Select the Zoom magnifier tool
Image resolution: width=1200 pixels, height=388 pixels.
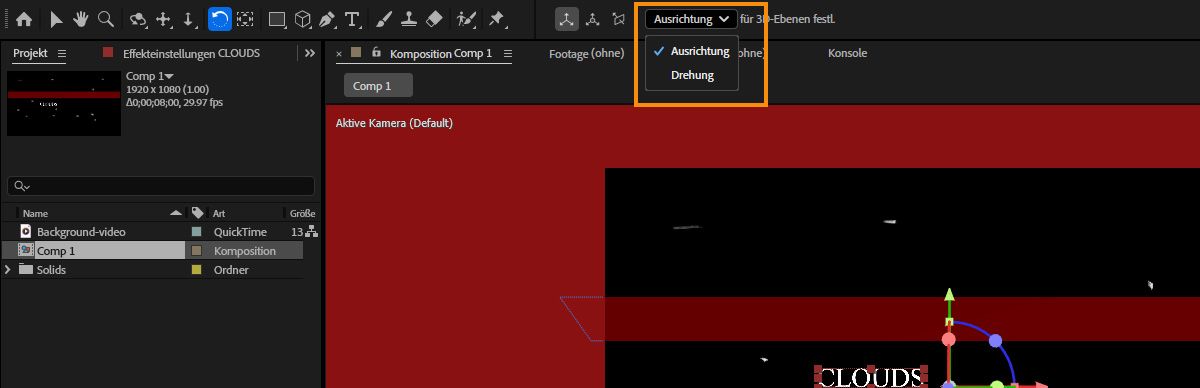click(x=105, y=19)
